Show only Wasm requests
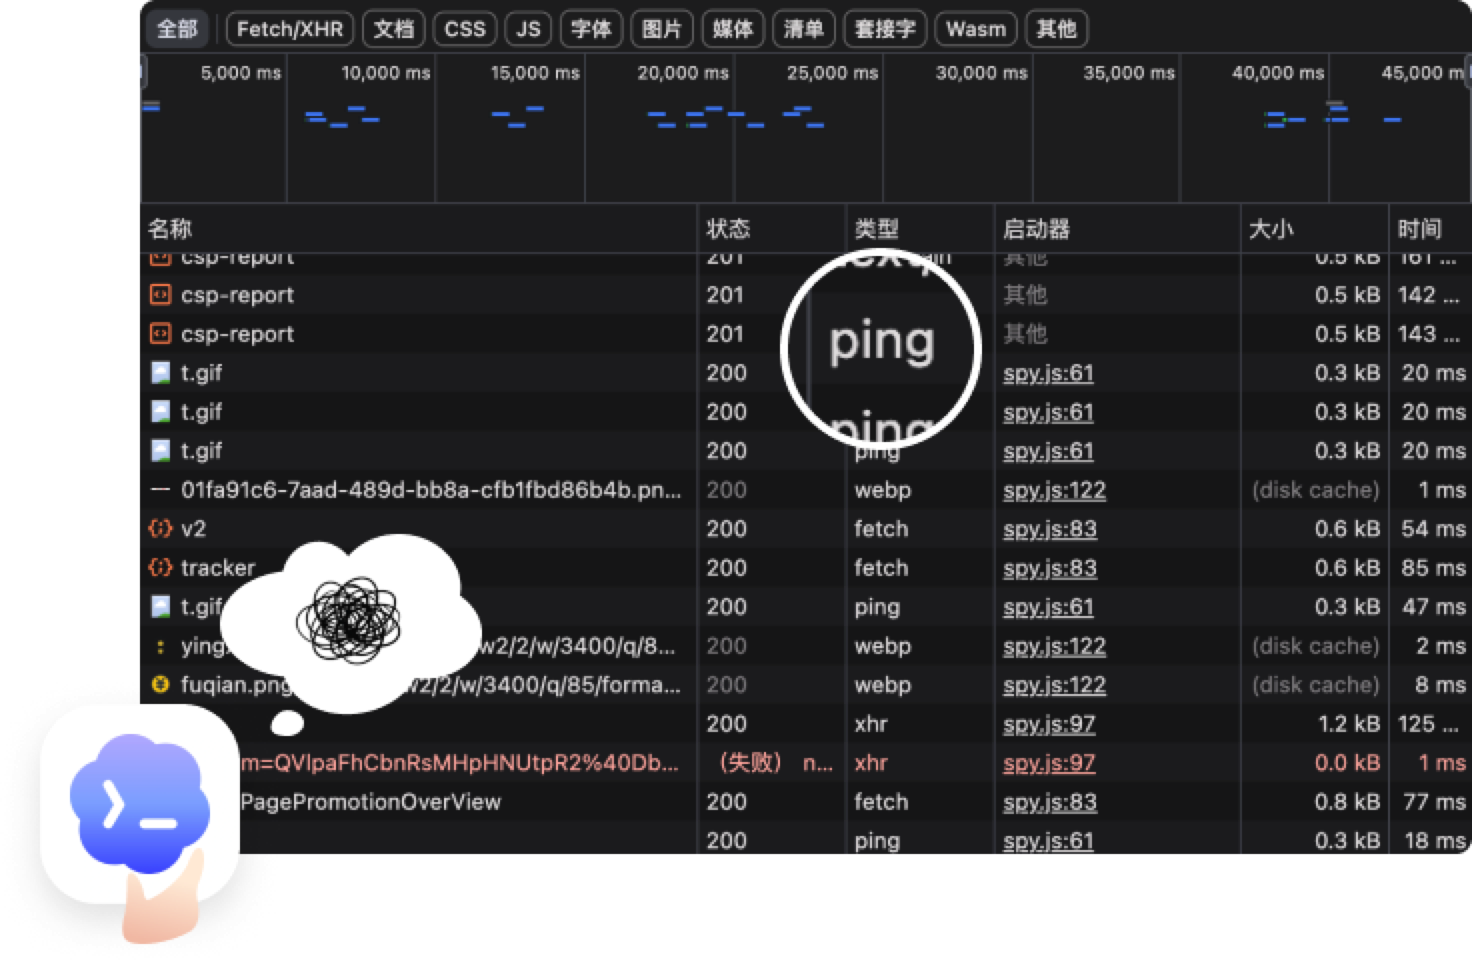The width and height of the screenshot is (1472, 960). click(x=976, y=29)
